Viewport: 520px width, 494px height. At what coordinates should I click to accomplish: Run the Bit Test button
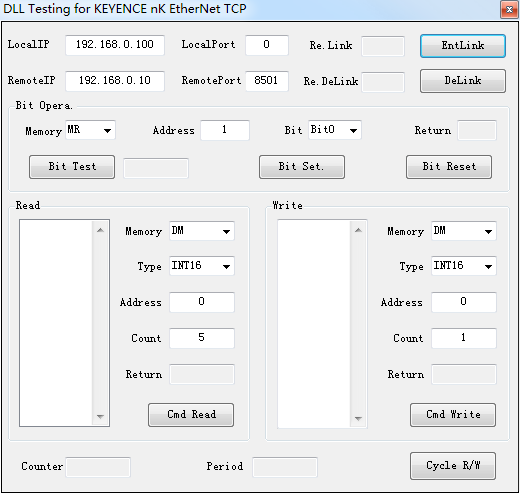click(x=72, y=167)
